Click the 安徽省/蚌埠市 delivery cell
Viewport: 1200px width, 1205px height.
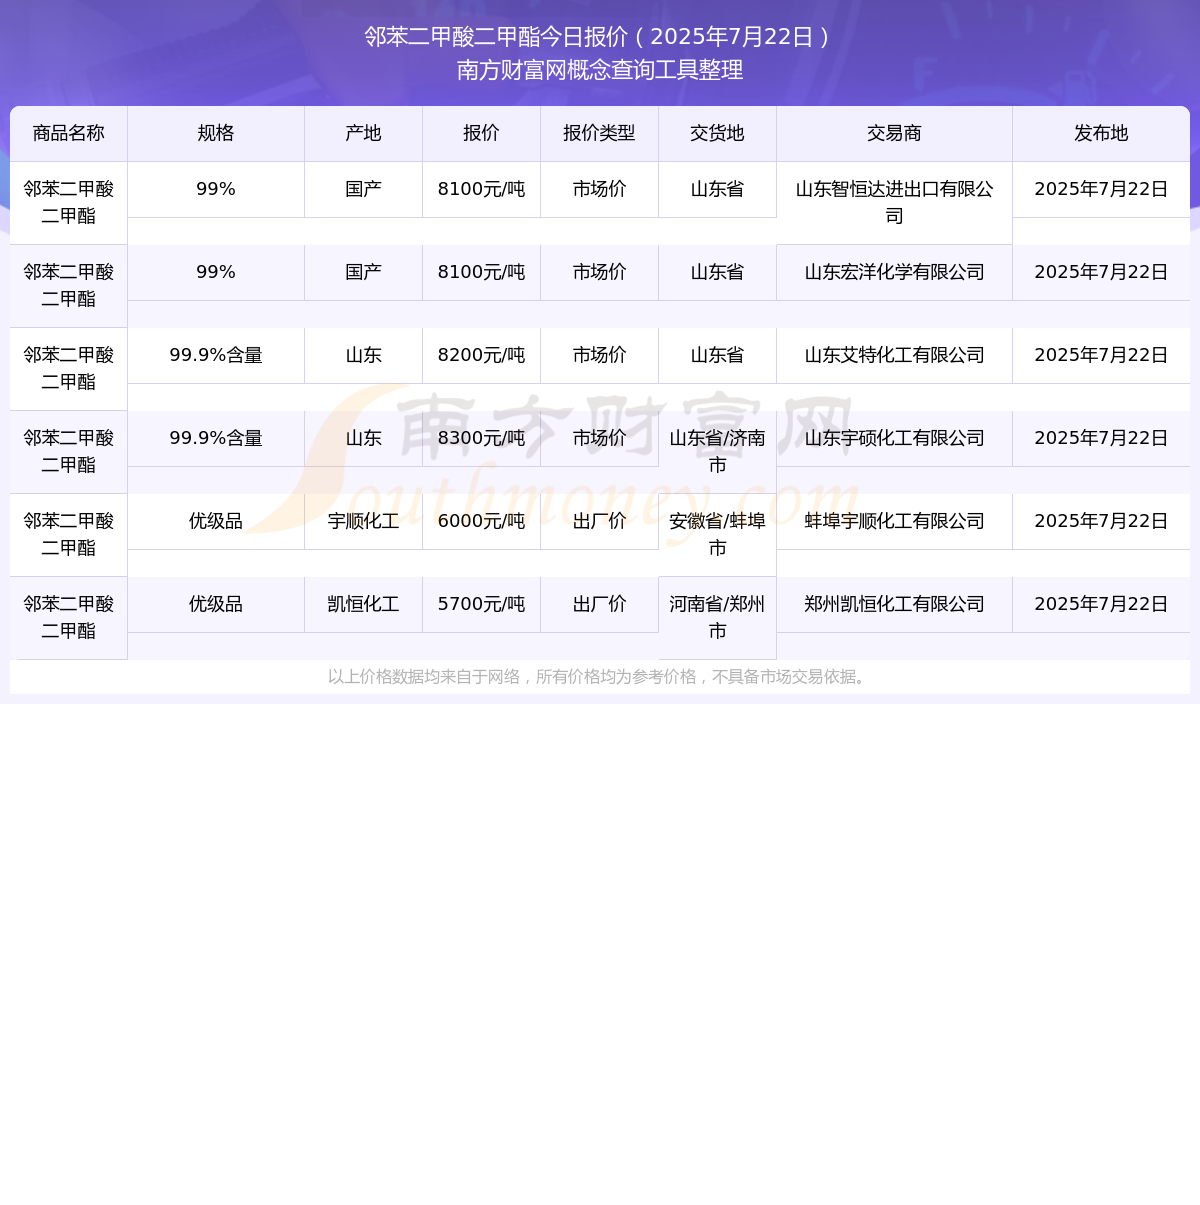tap(718, 535)
